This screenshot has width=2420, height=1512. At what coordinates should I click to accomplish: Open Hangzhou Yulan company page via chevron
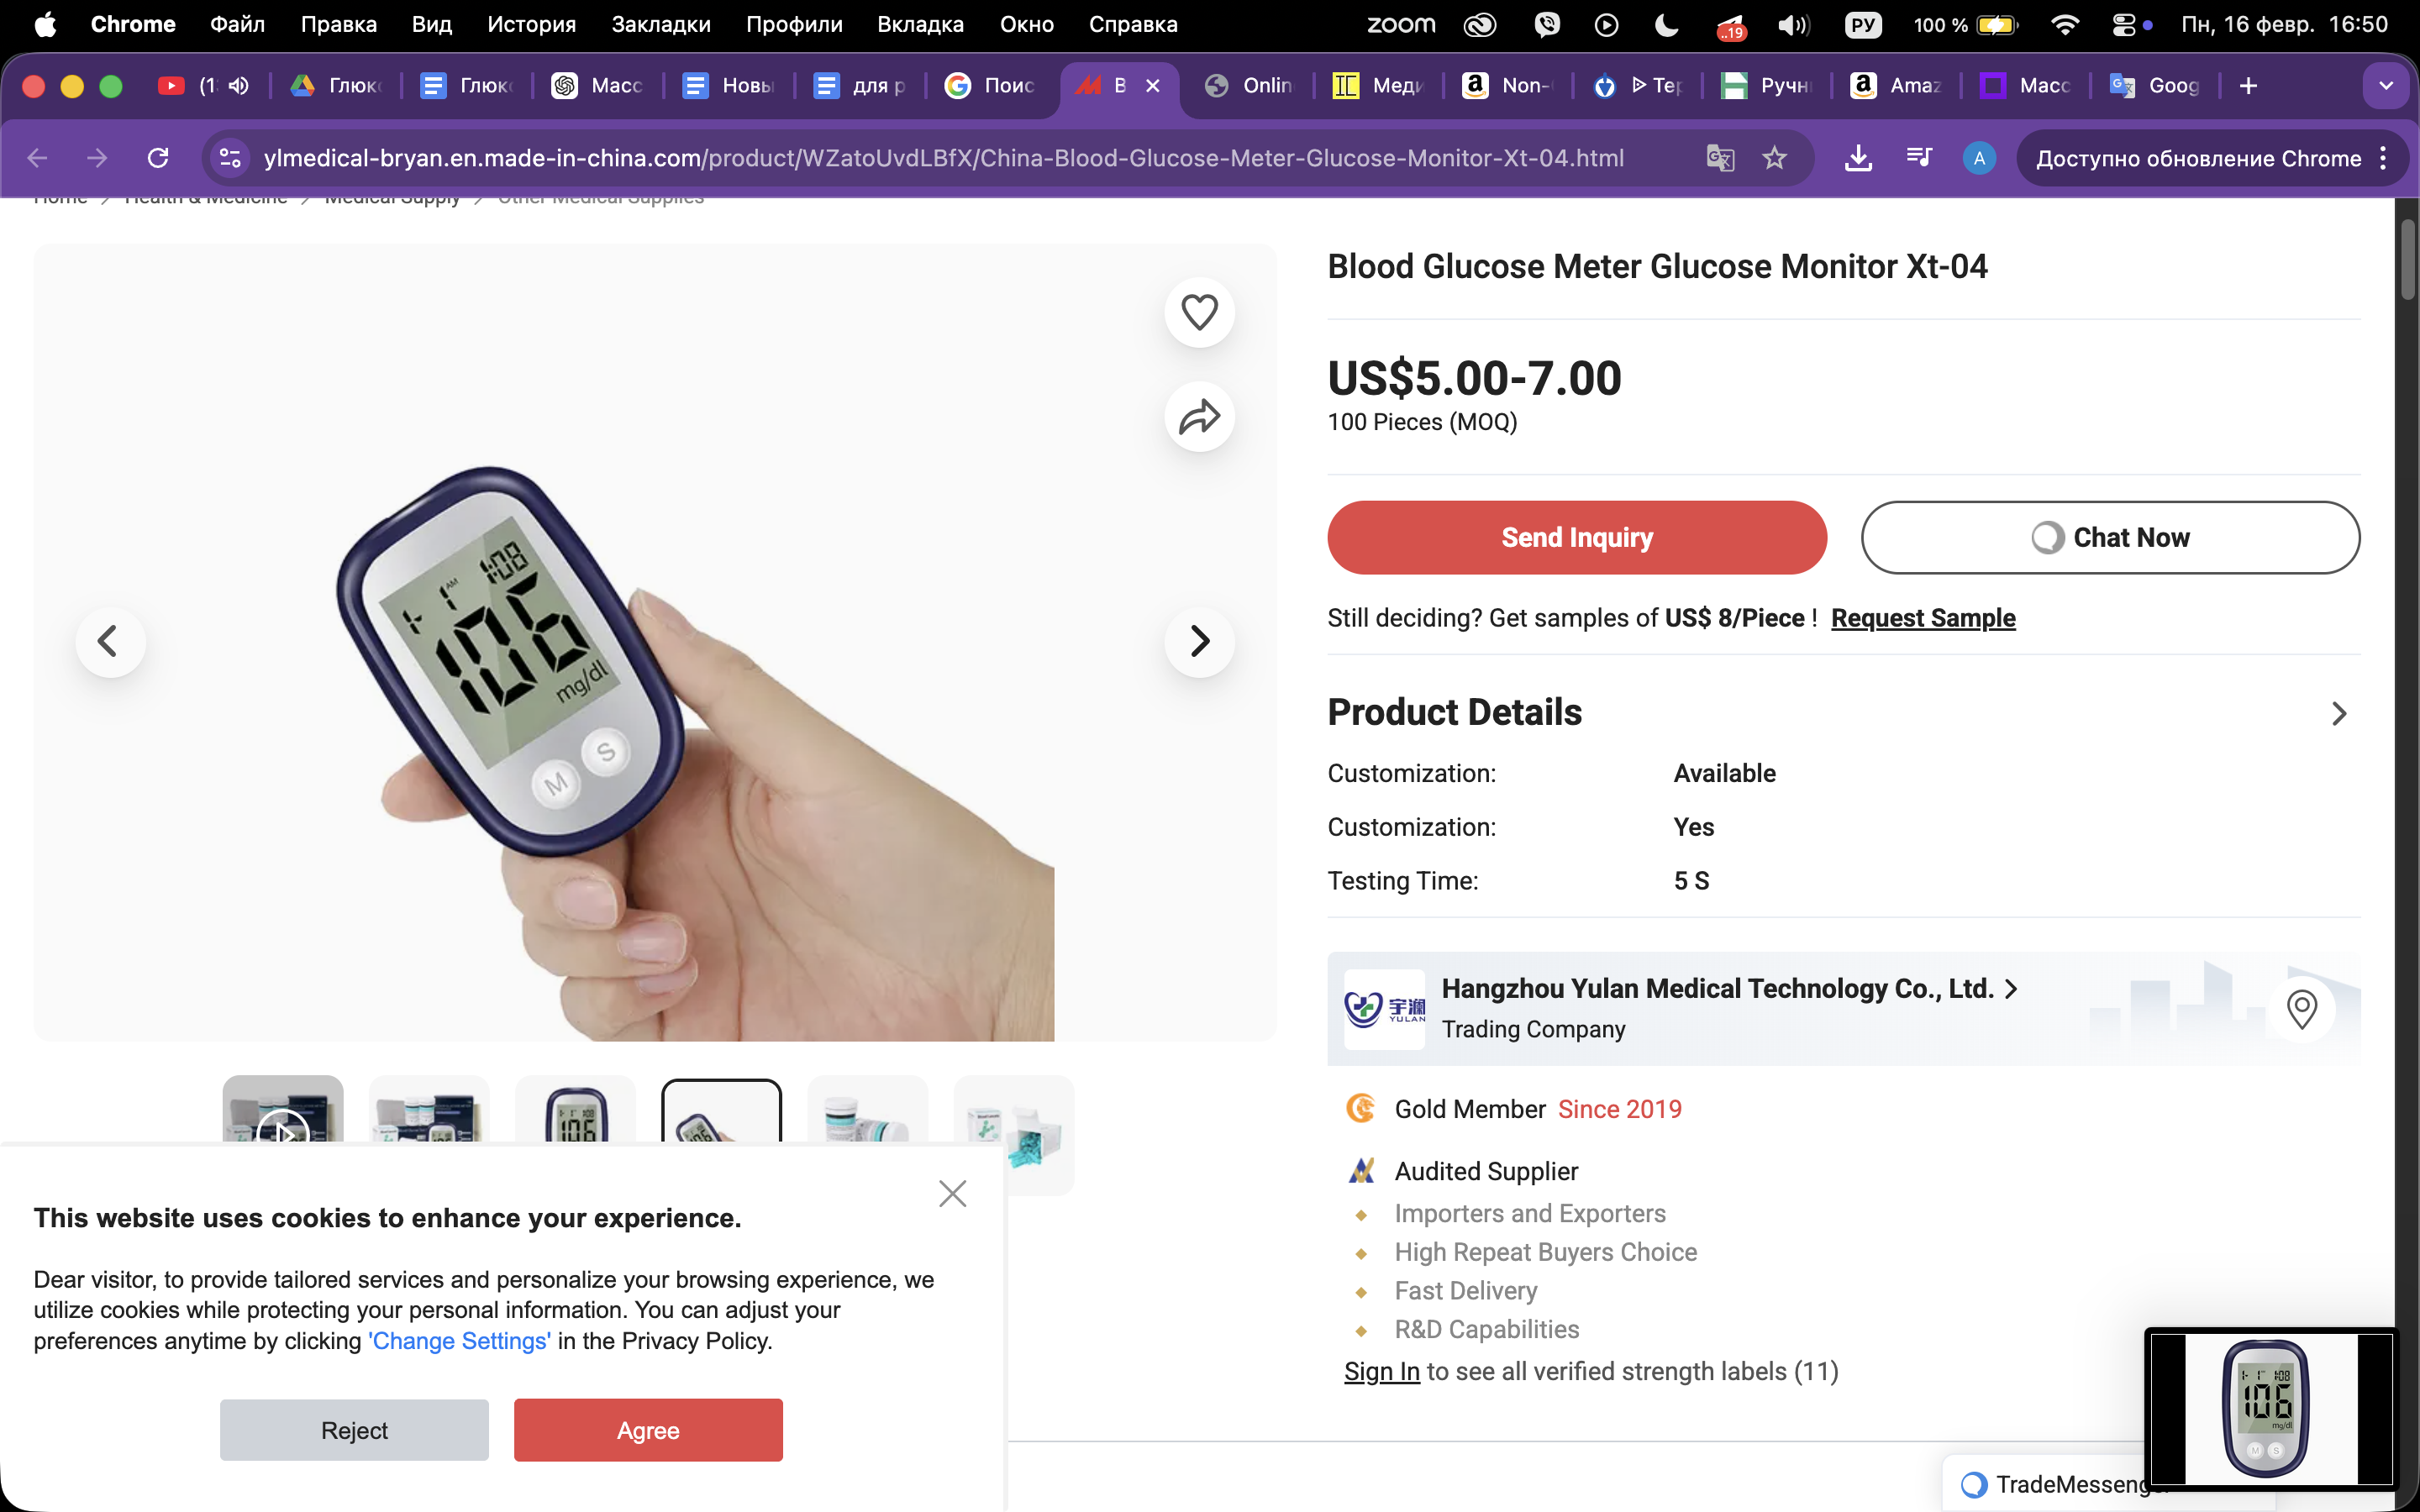click(x=2011, y=988)
